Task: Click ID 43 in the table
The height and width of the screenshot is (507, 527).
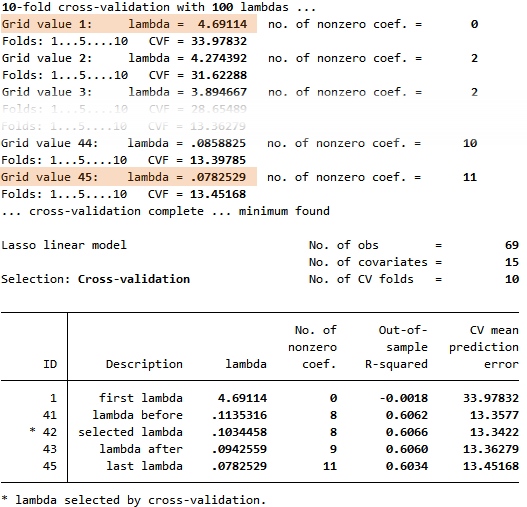Action: pos(50,449)
